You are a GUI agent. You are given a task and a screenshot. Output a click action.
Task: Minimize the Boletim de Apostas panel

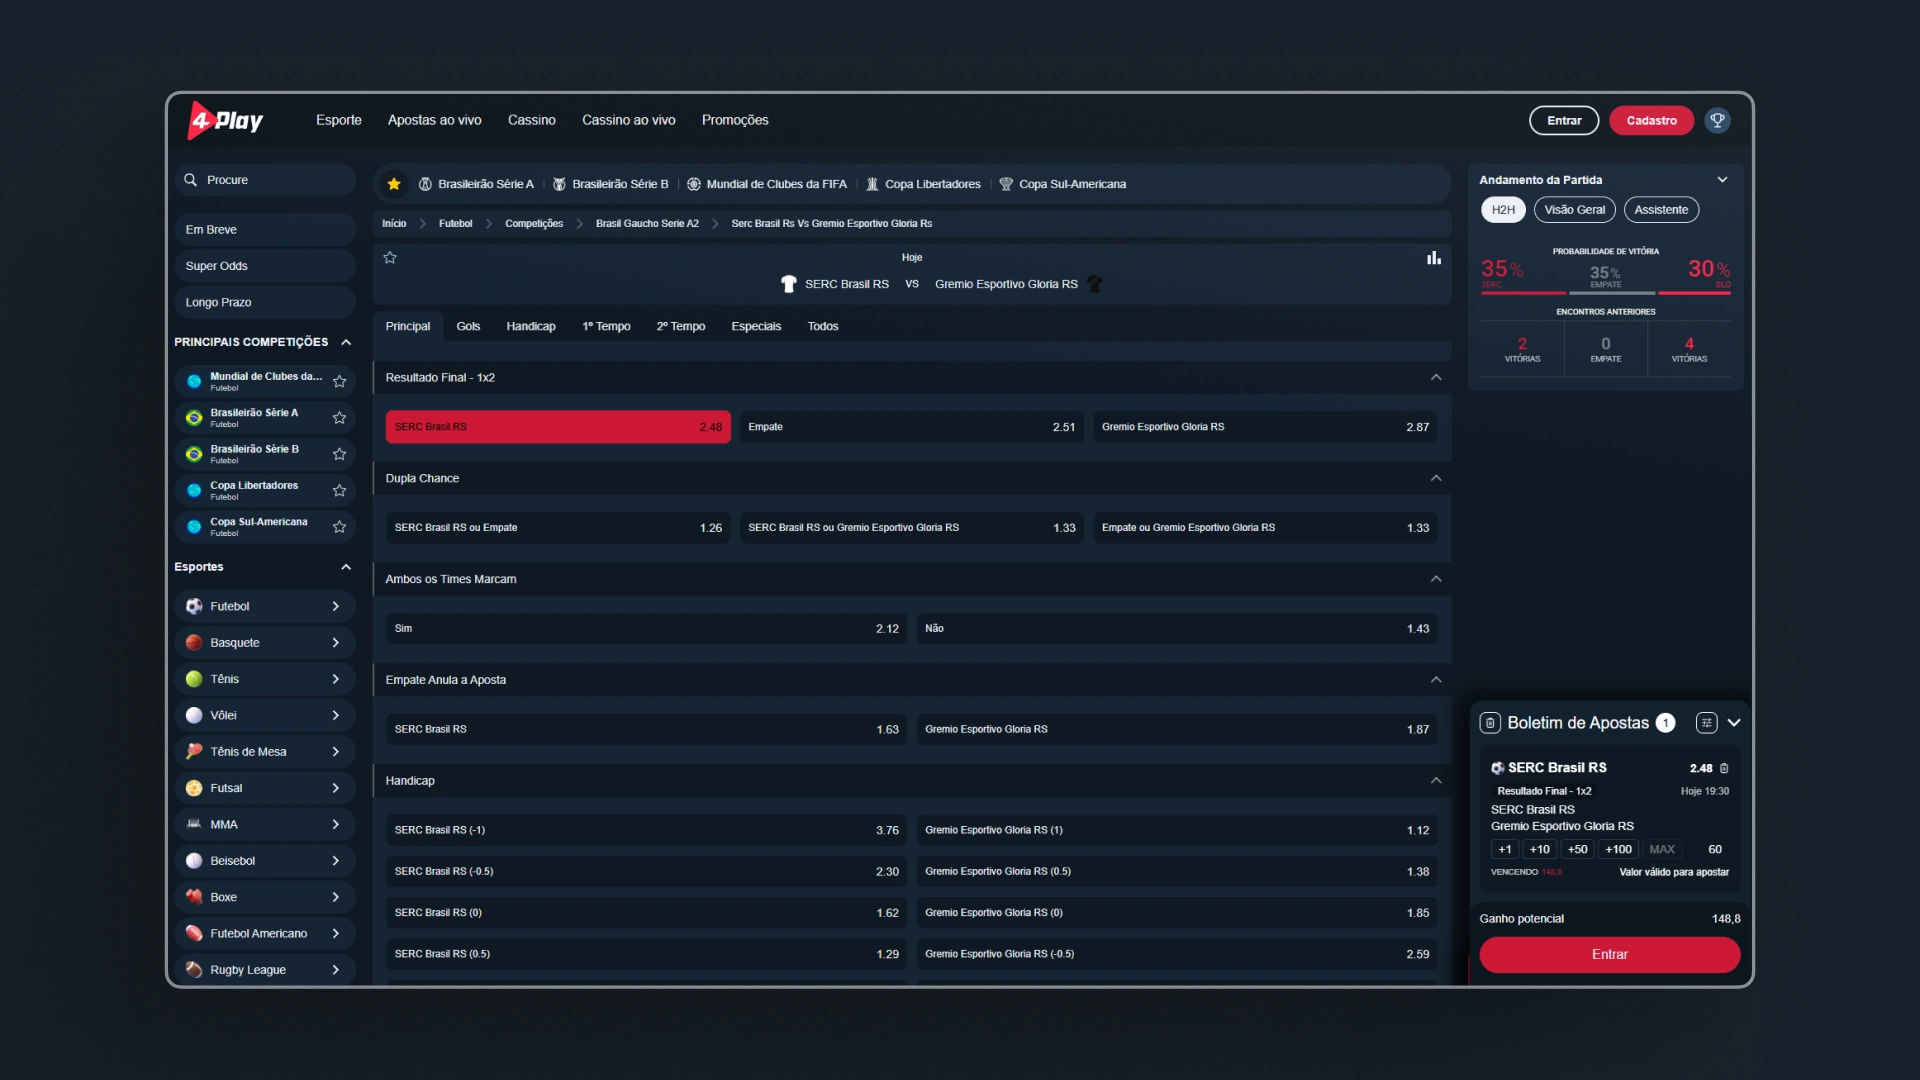click(1734, 723)
